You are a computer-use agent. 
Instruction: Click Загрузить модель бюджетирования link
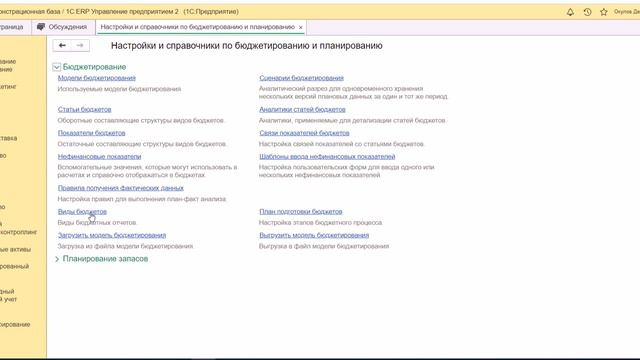tap(112, 235)
